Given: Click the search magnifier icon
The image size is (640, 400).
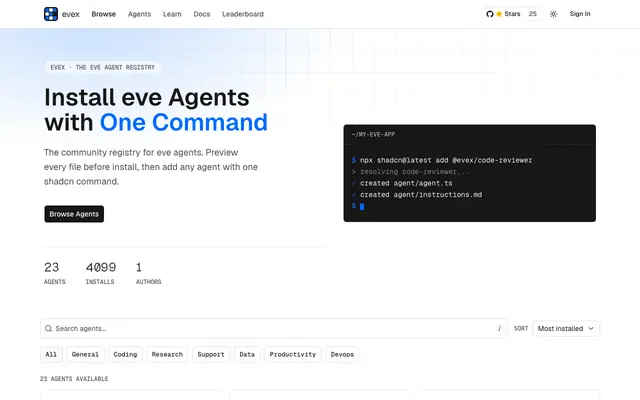Looking at the screenshot, I should (49, 329).
